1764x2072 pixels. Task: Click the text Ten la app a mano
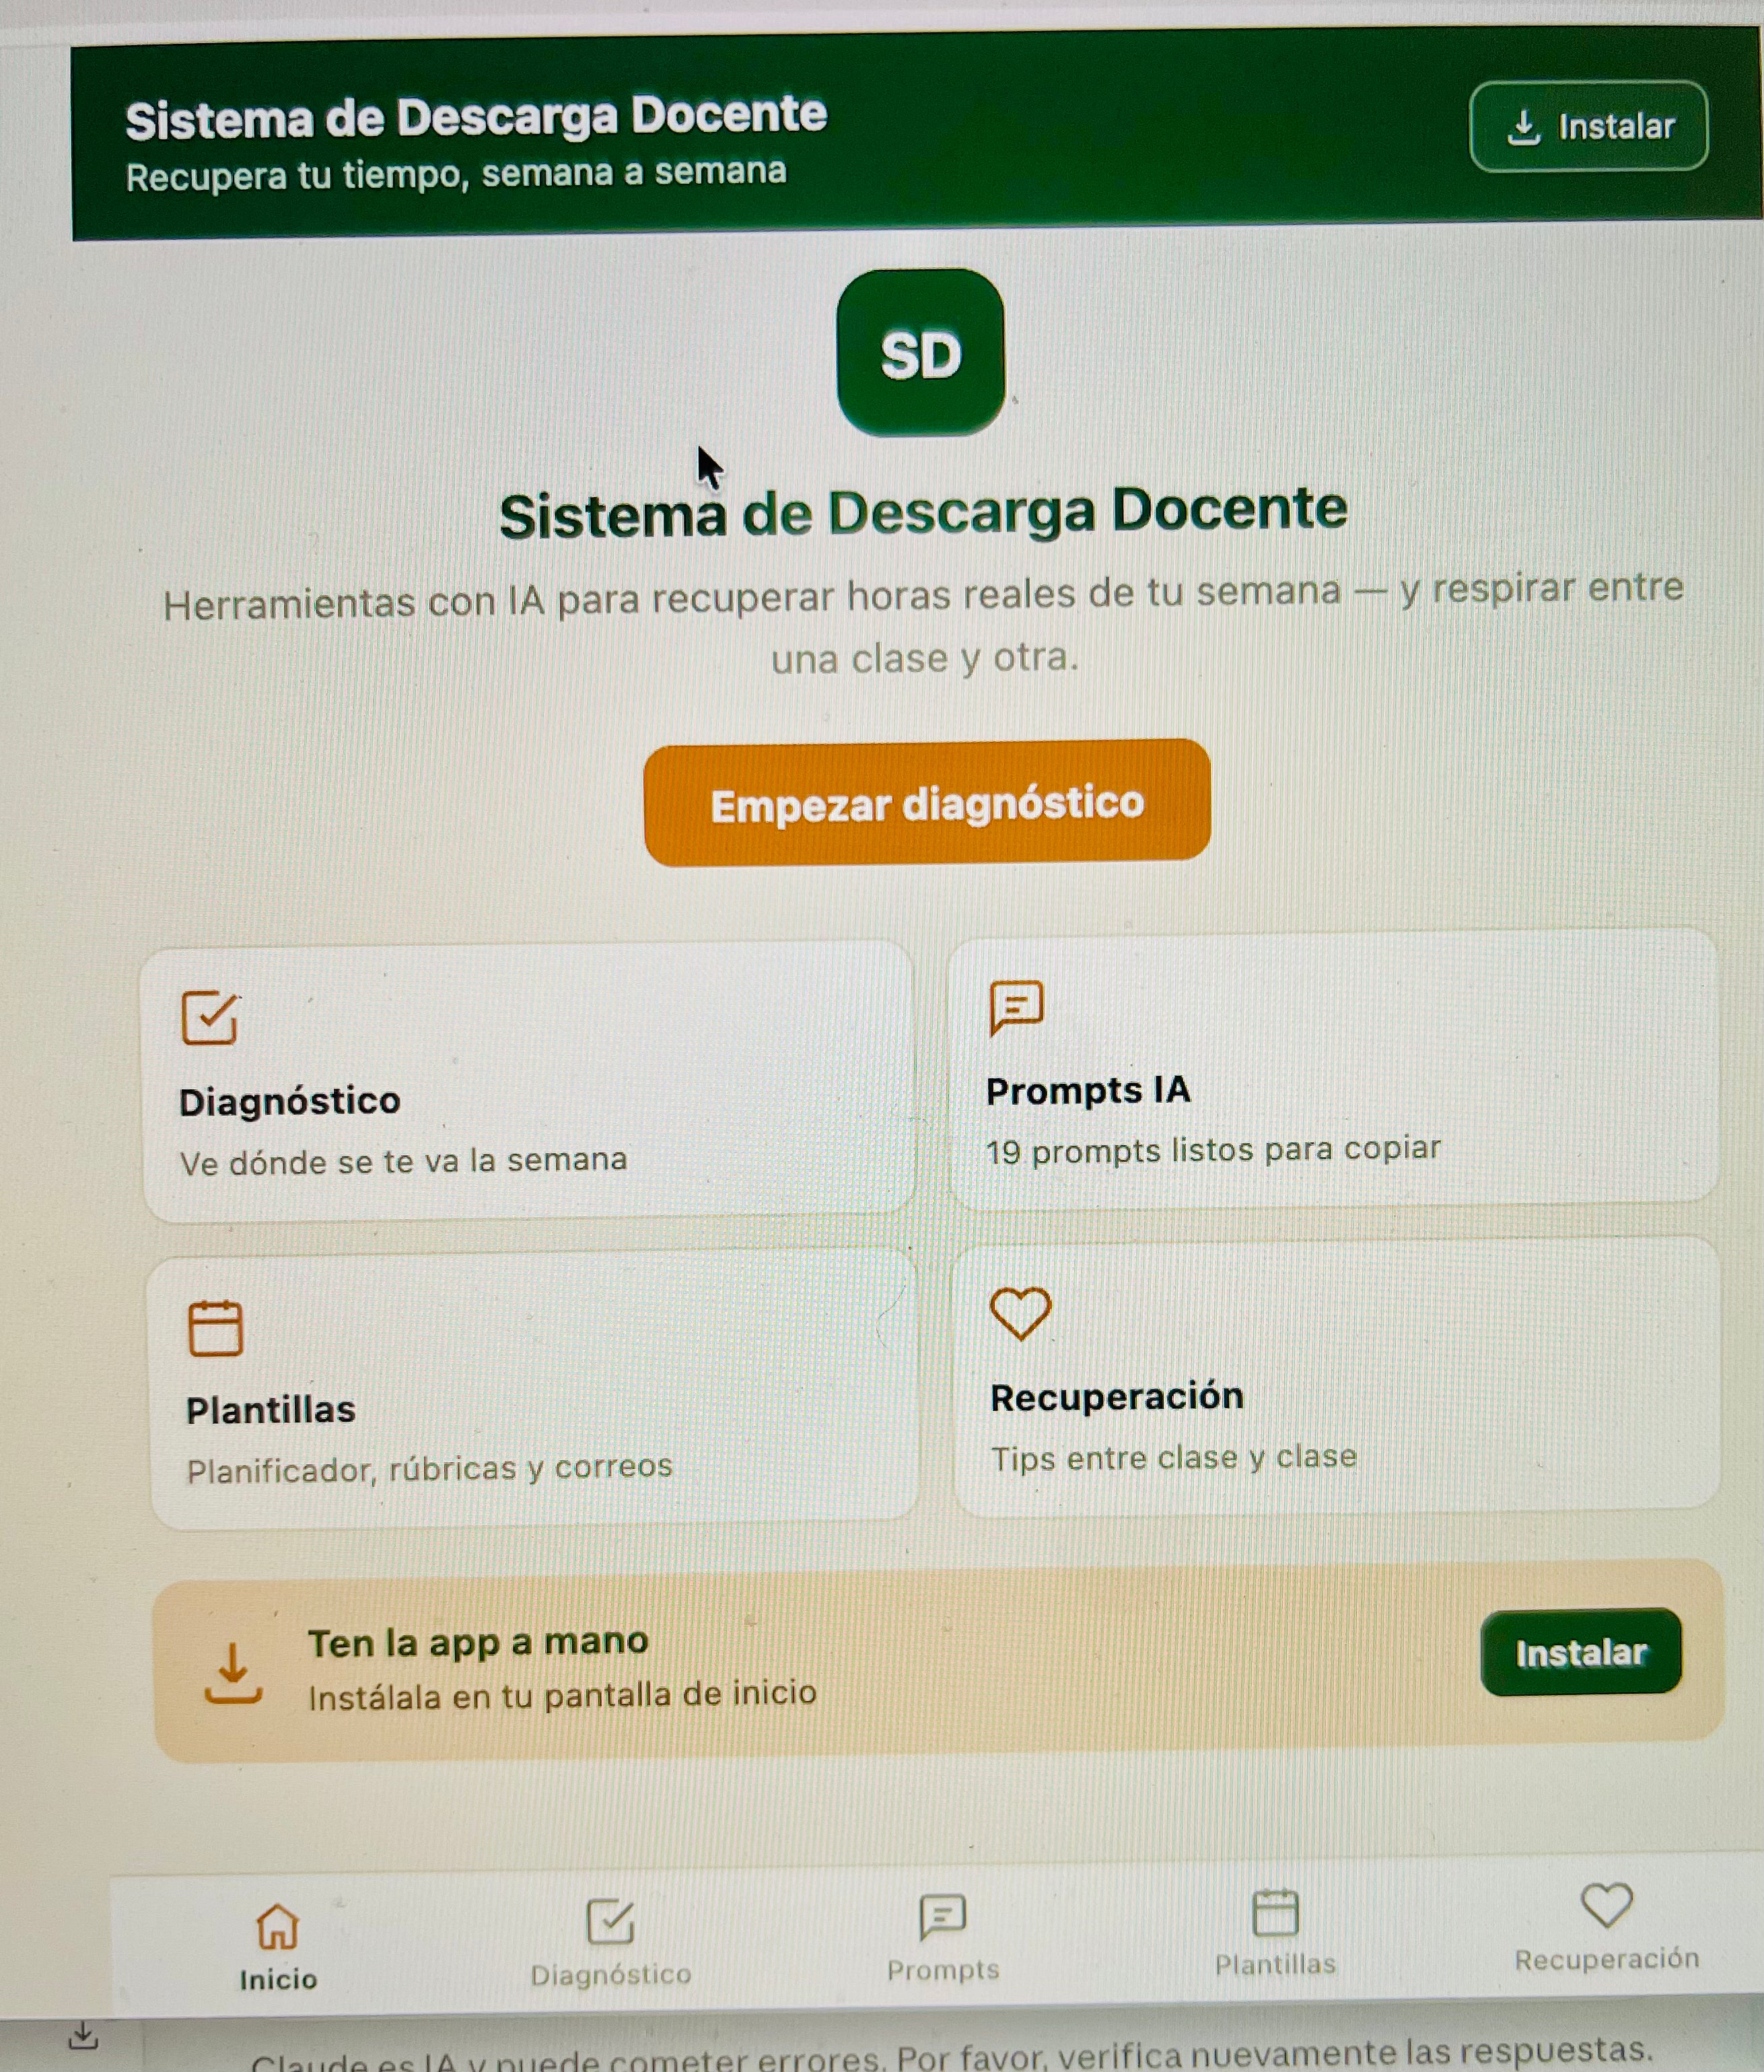478,1643
